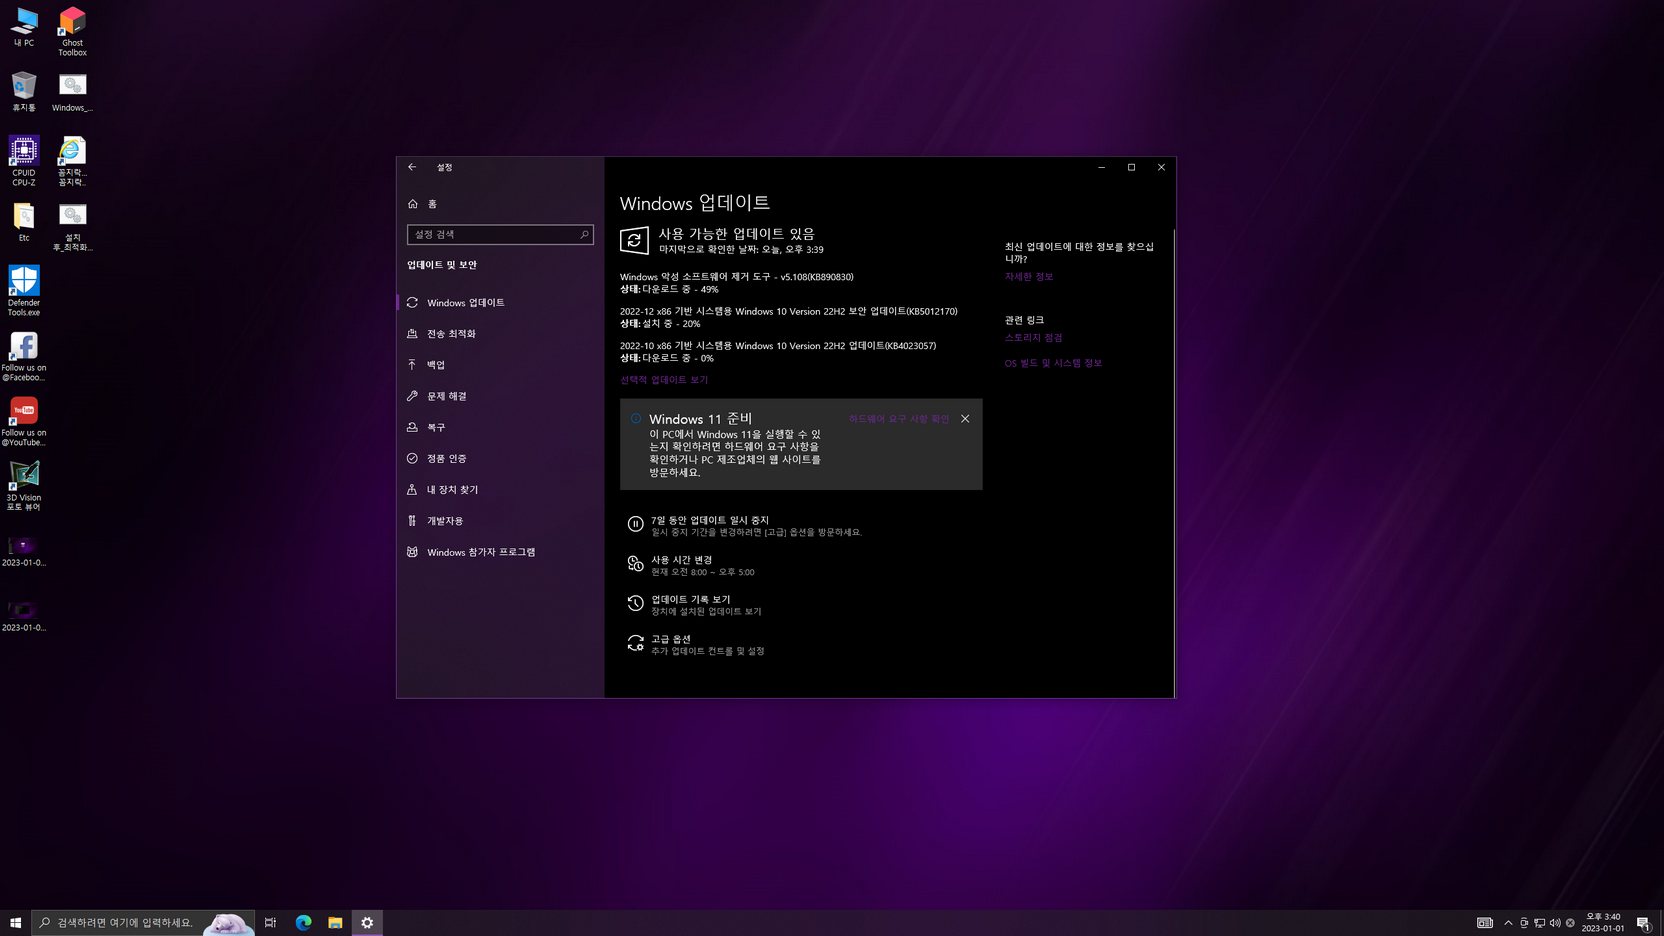Click the magnifier icon in settings search
Screen dimensions: 1664x936
(x=585, y=234)
